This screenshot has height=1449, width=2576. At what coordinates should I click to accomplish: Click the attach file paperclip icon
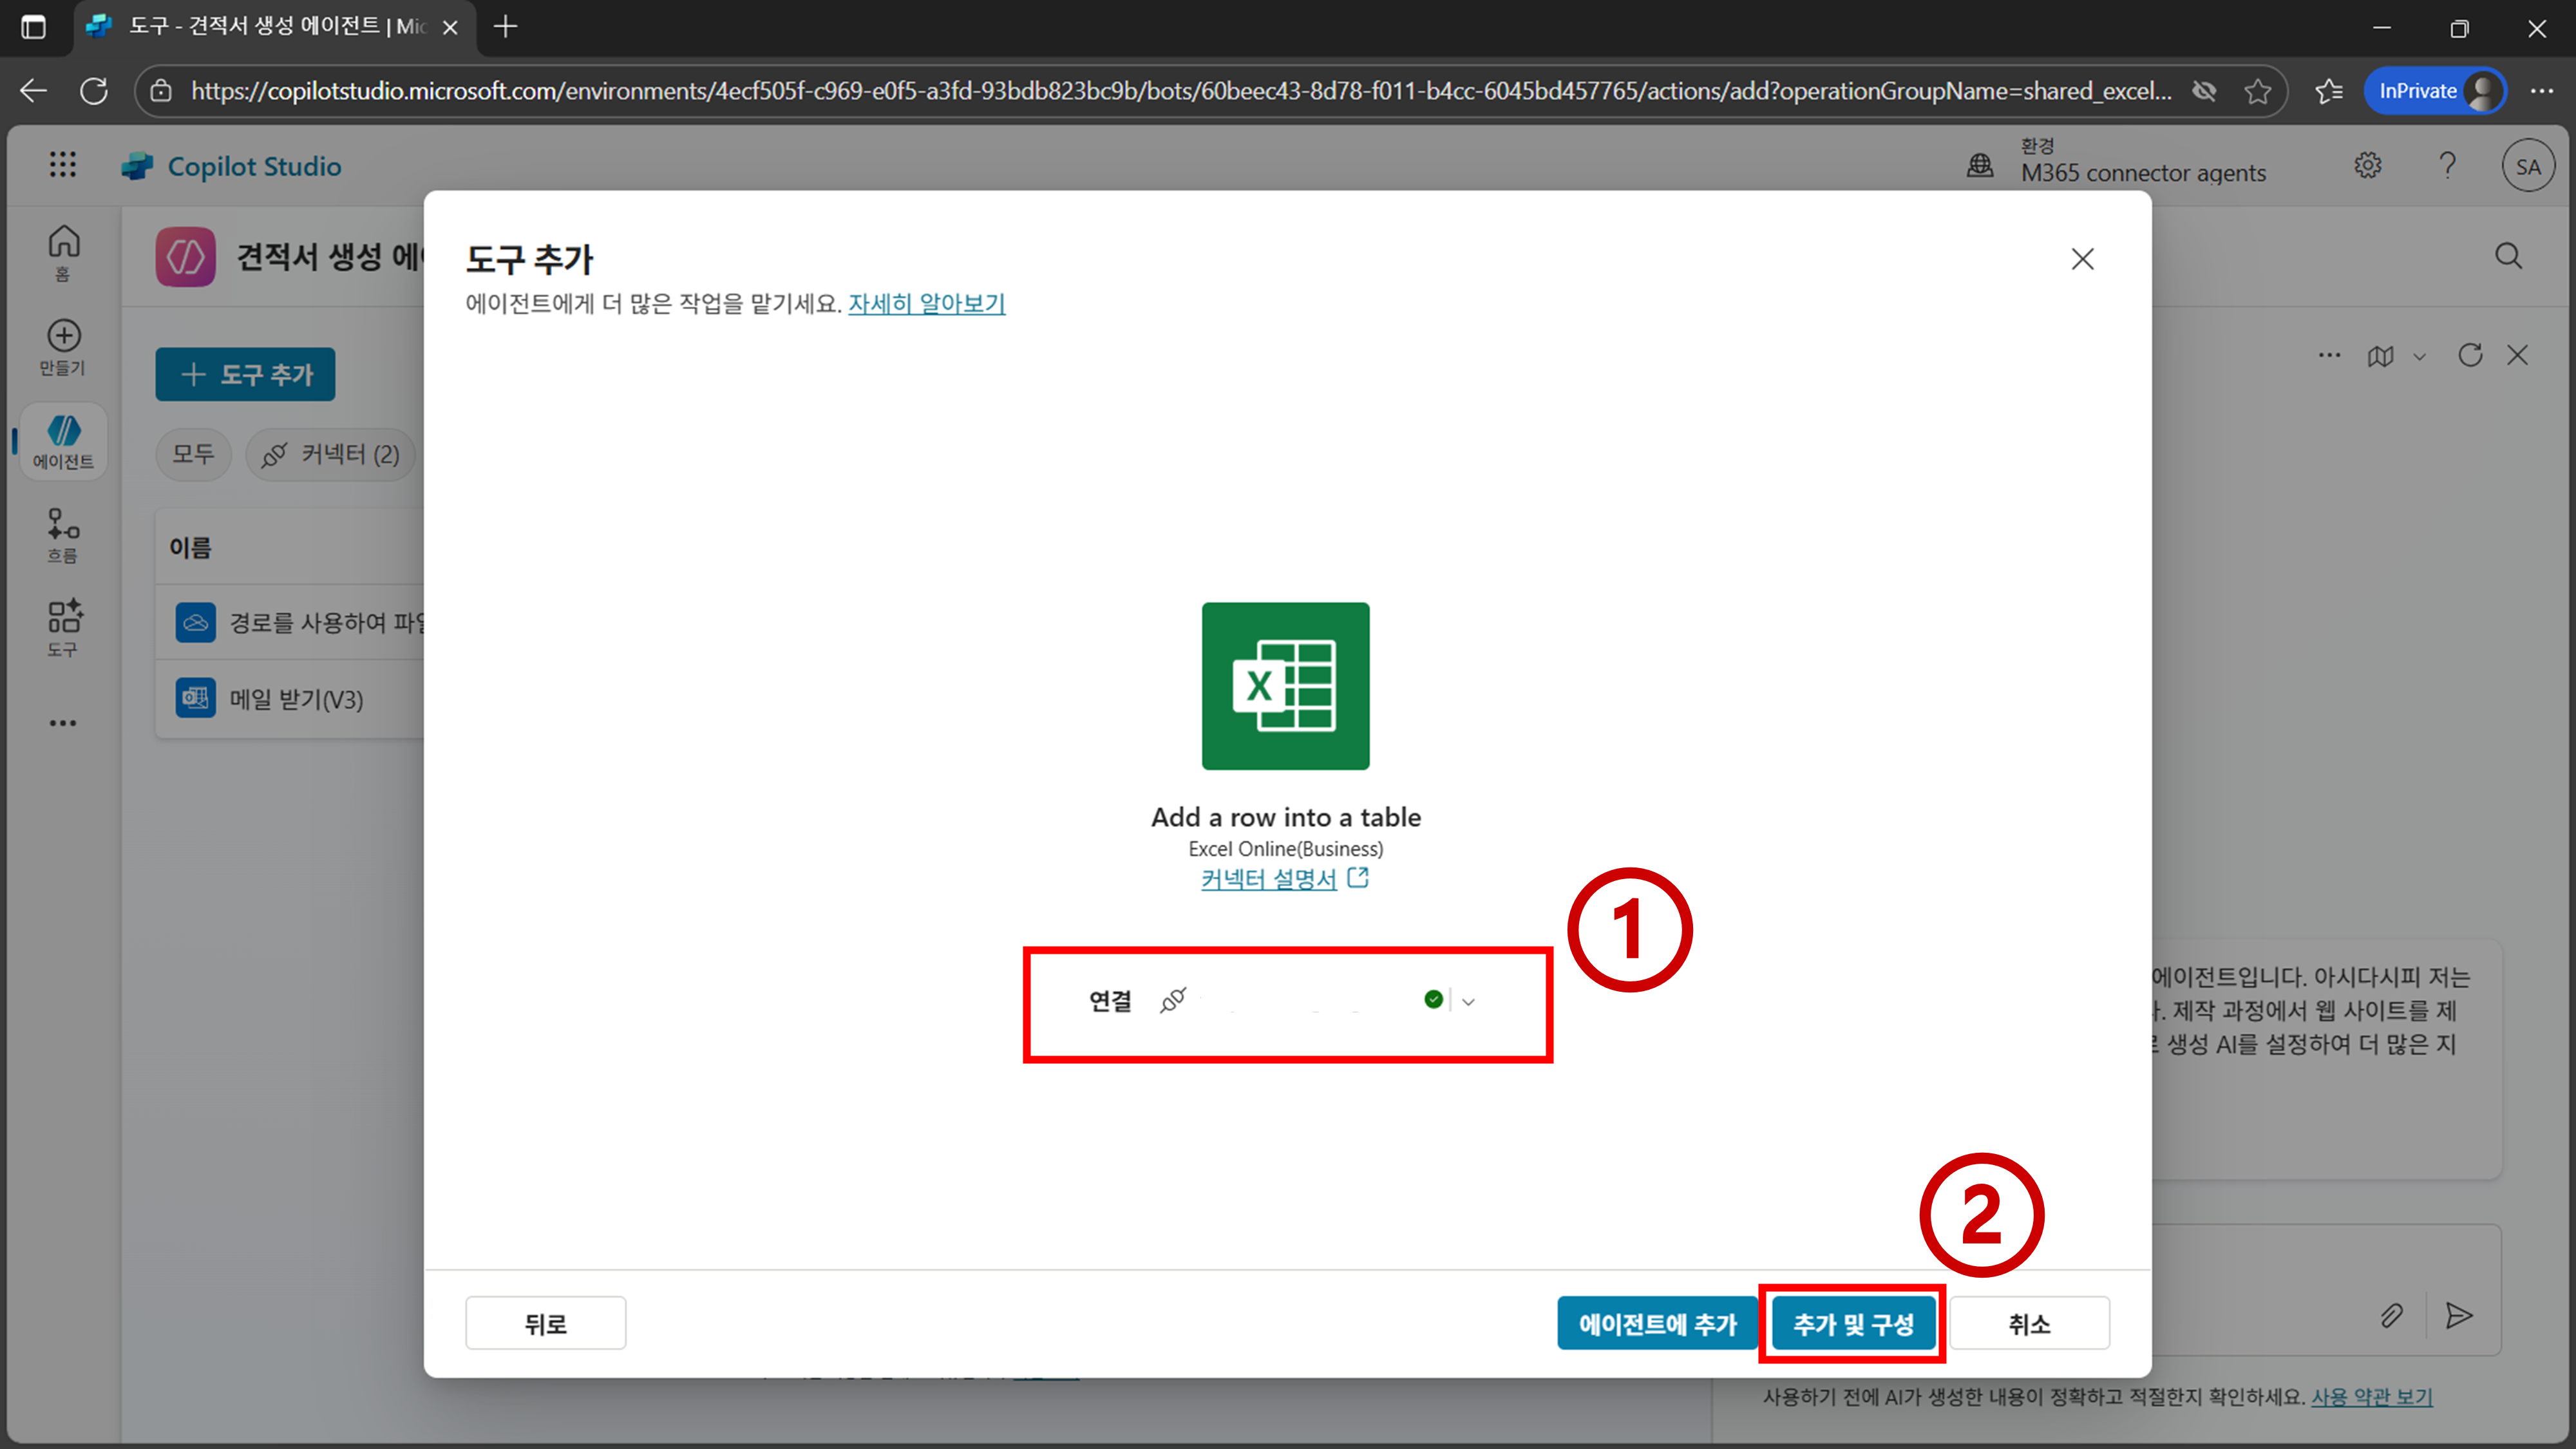click(2391, 1315)
